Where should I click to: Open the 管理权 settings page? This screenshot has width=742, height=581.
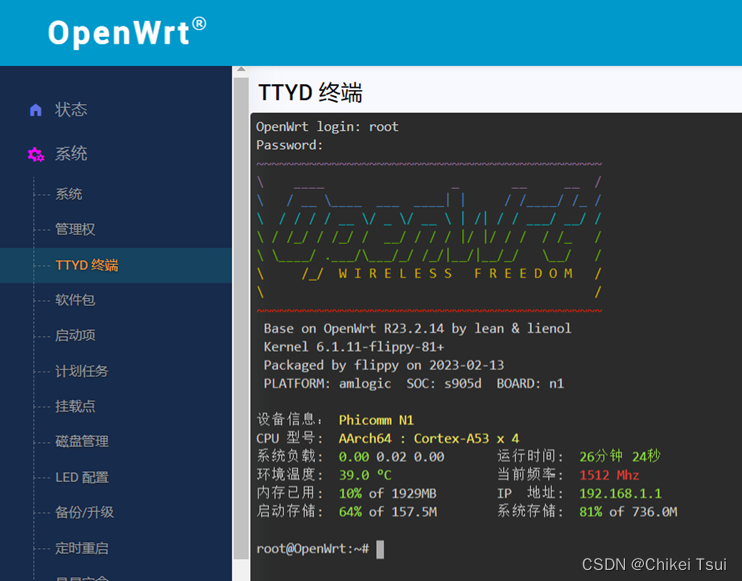tap(75, 229)
